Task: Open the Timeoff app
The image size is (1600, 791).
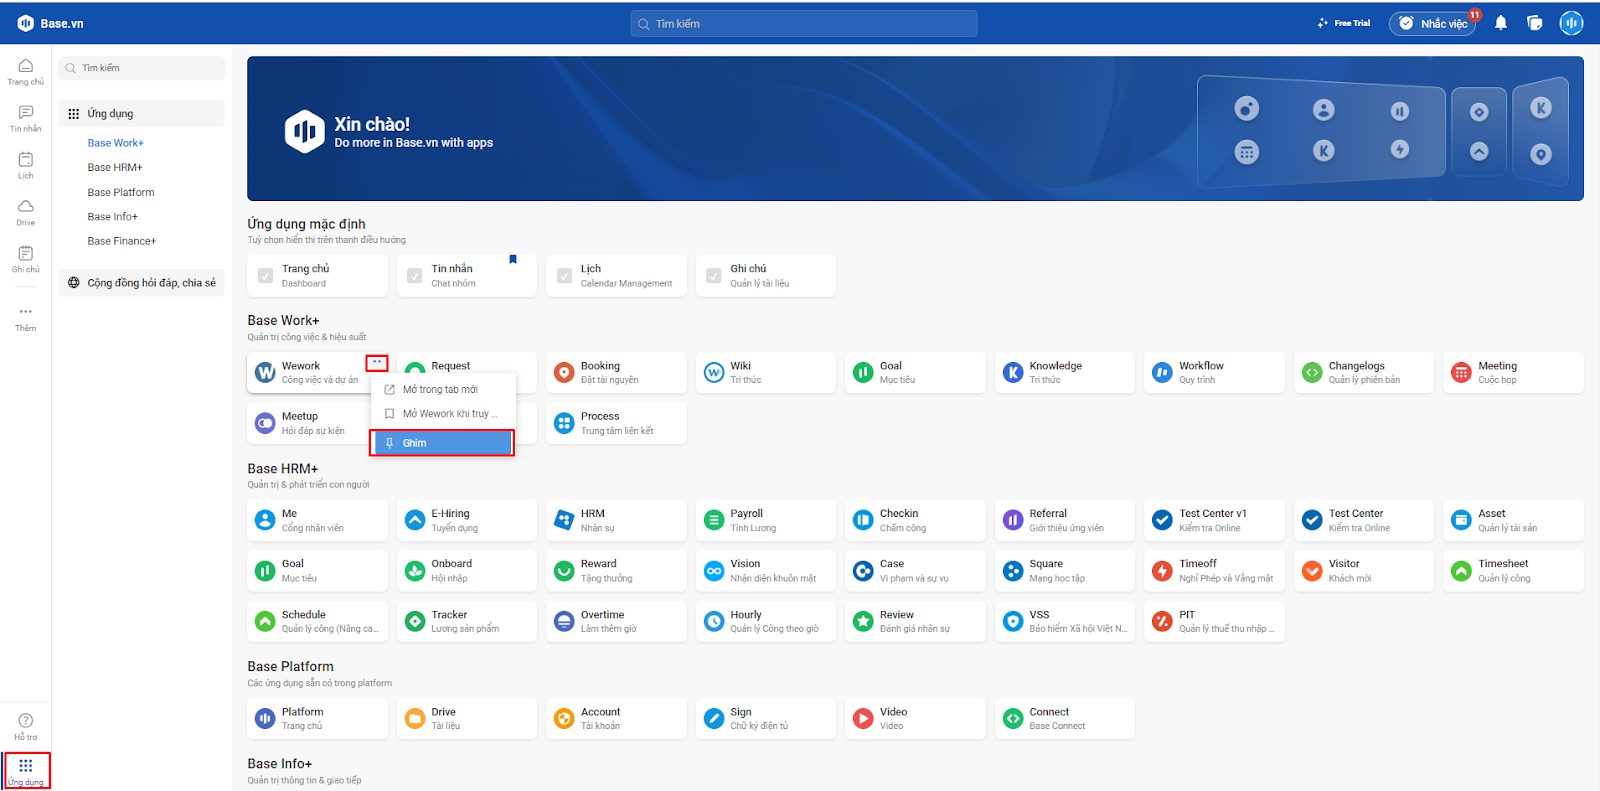Action: coord(1214,570)
